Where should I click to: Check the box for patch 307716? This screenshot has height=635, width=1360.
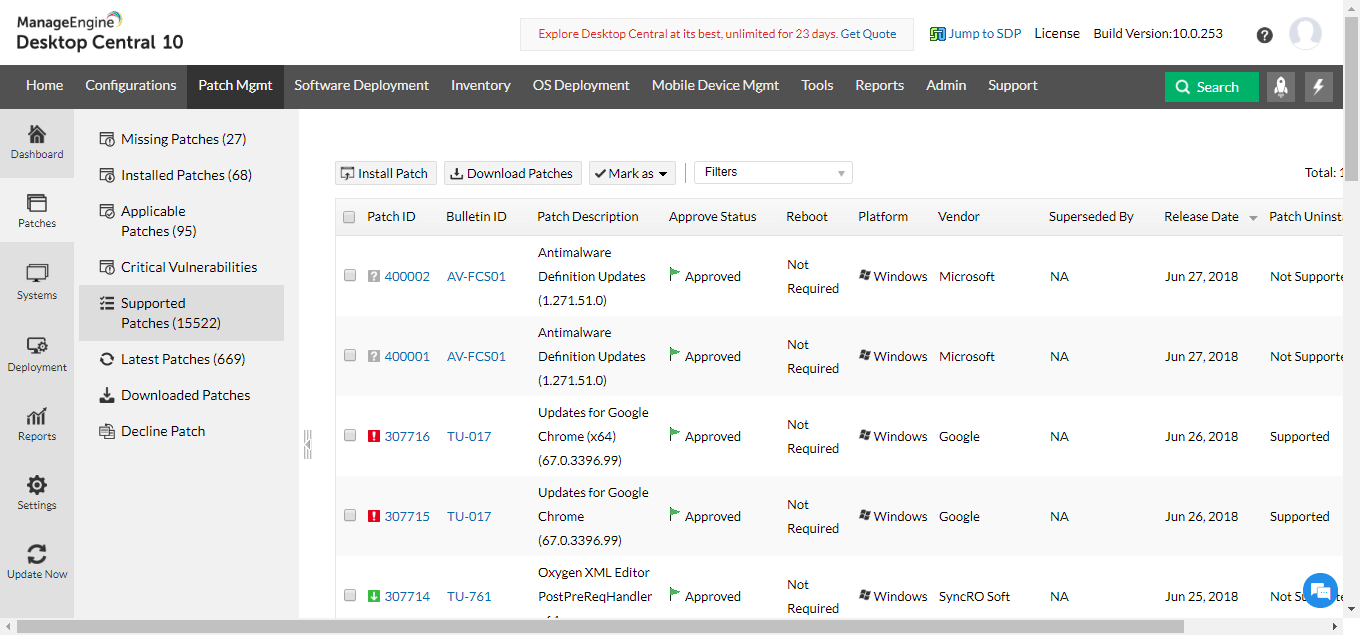350,436
